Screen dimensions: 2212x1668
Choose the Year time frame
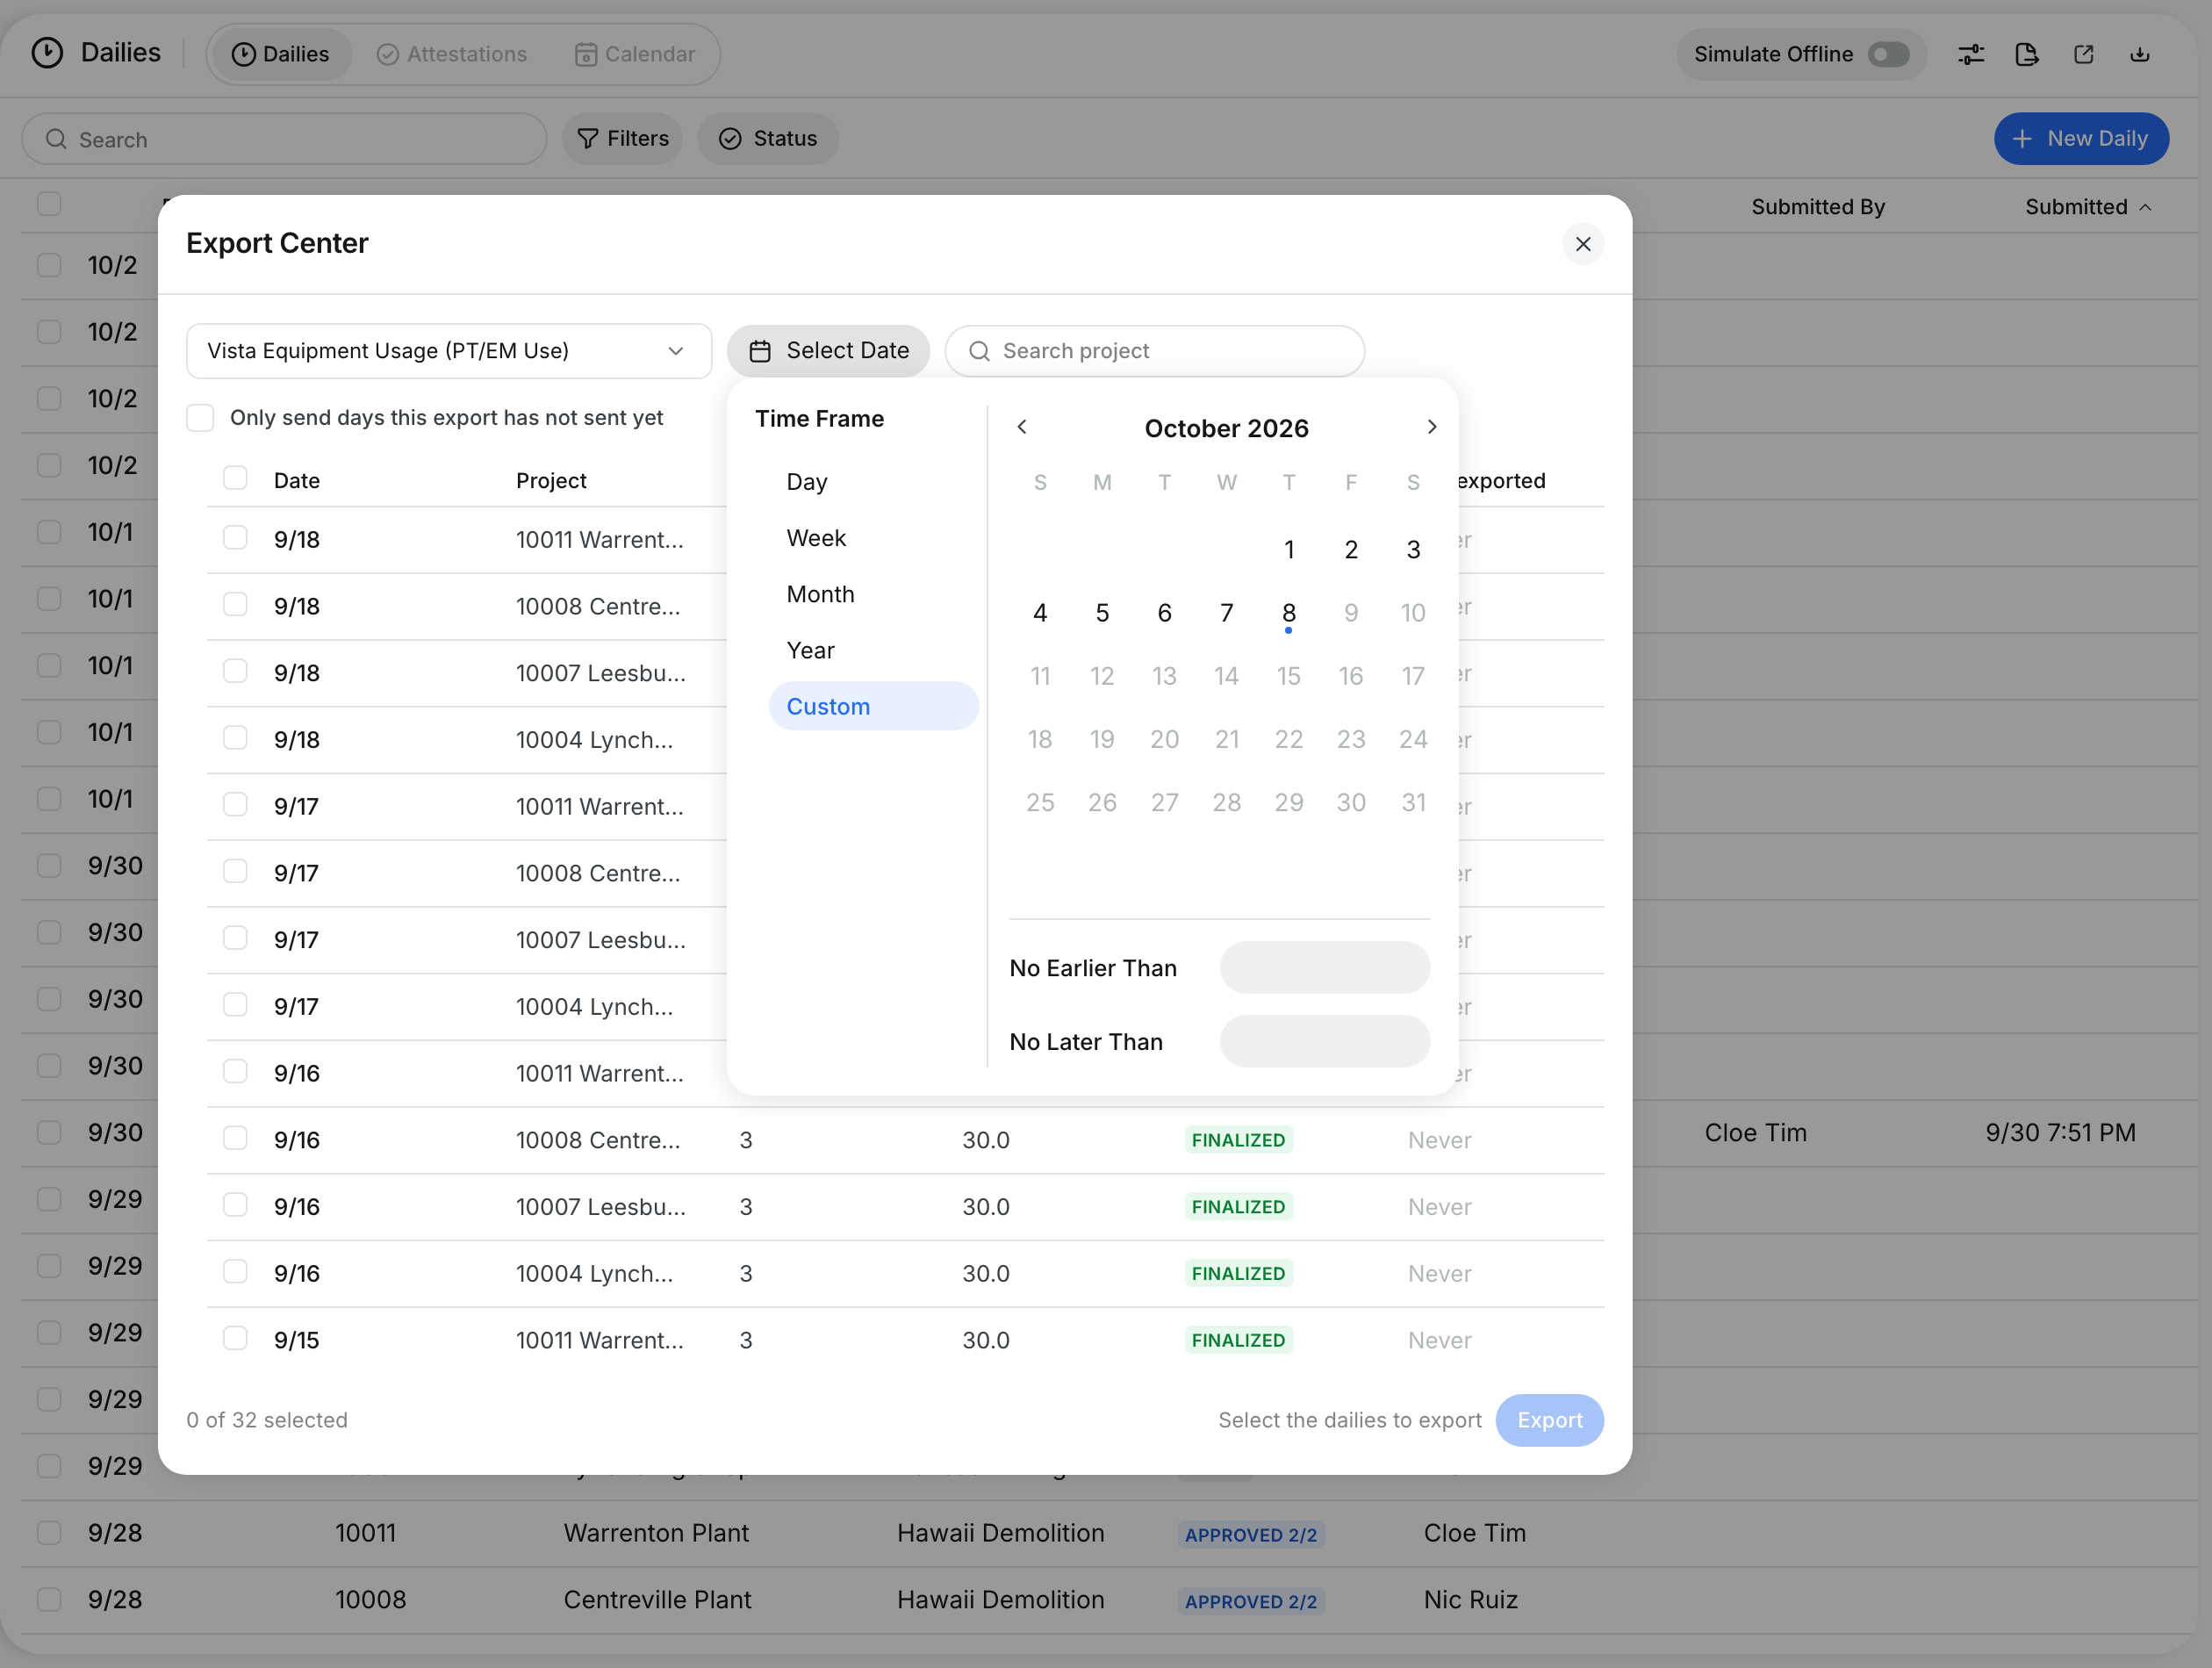[x=873, y=650]
